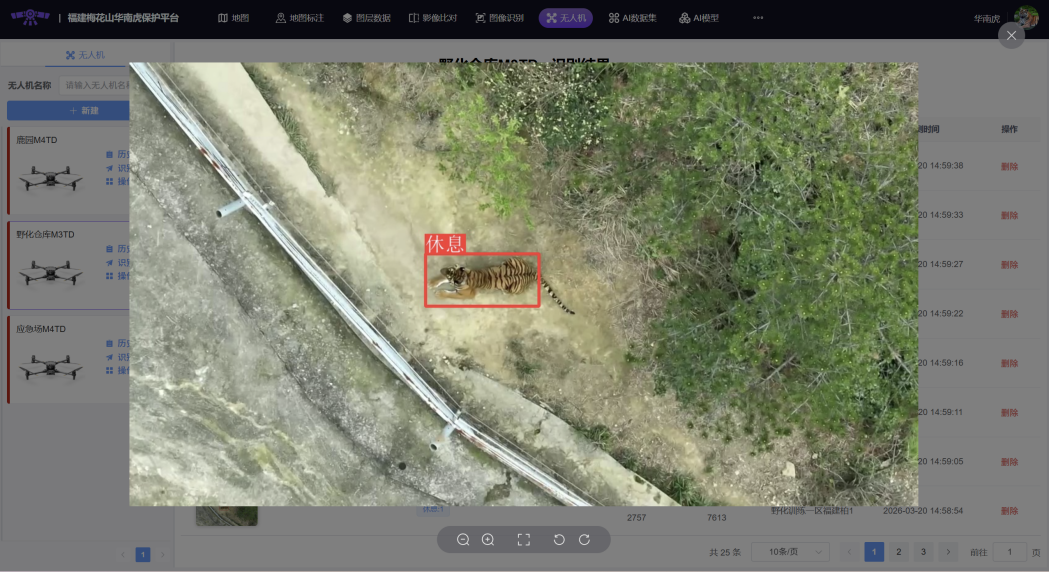Viewport: 1049px width, 572px height.
Task: Select the 鹿园M4TD drone card
Action: tap(69, 171)
